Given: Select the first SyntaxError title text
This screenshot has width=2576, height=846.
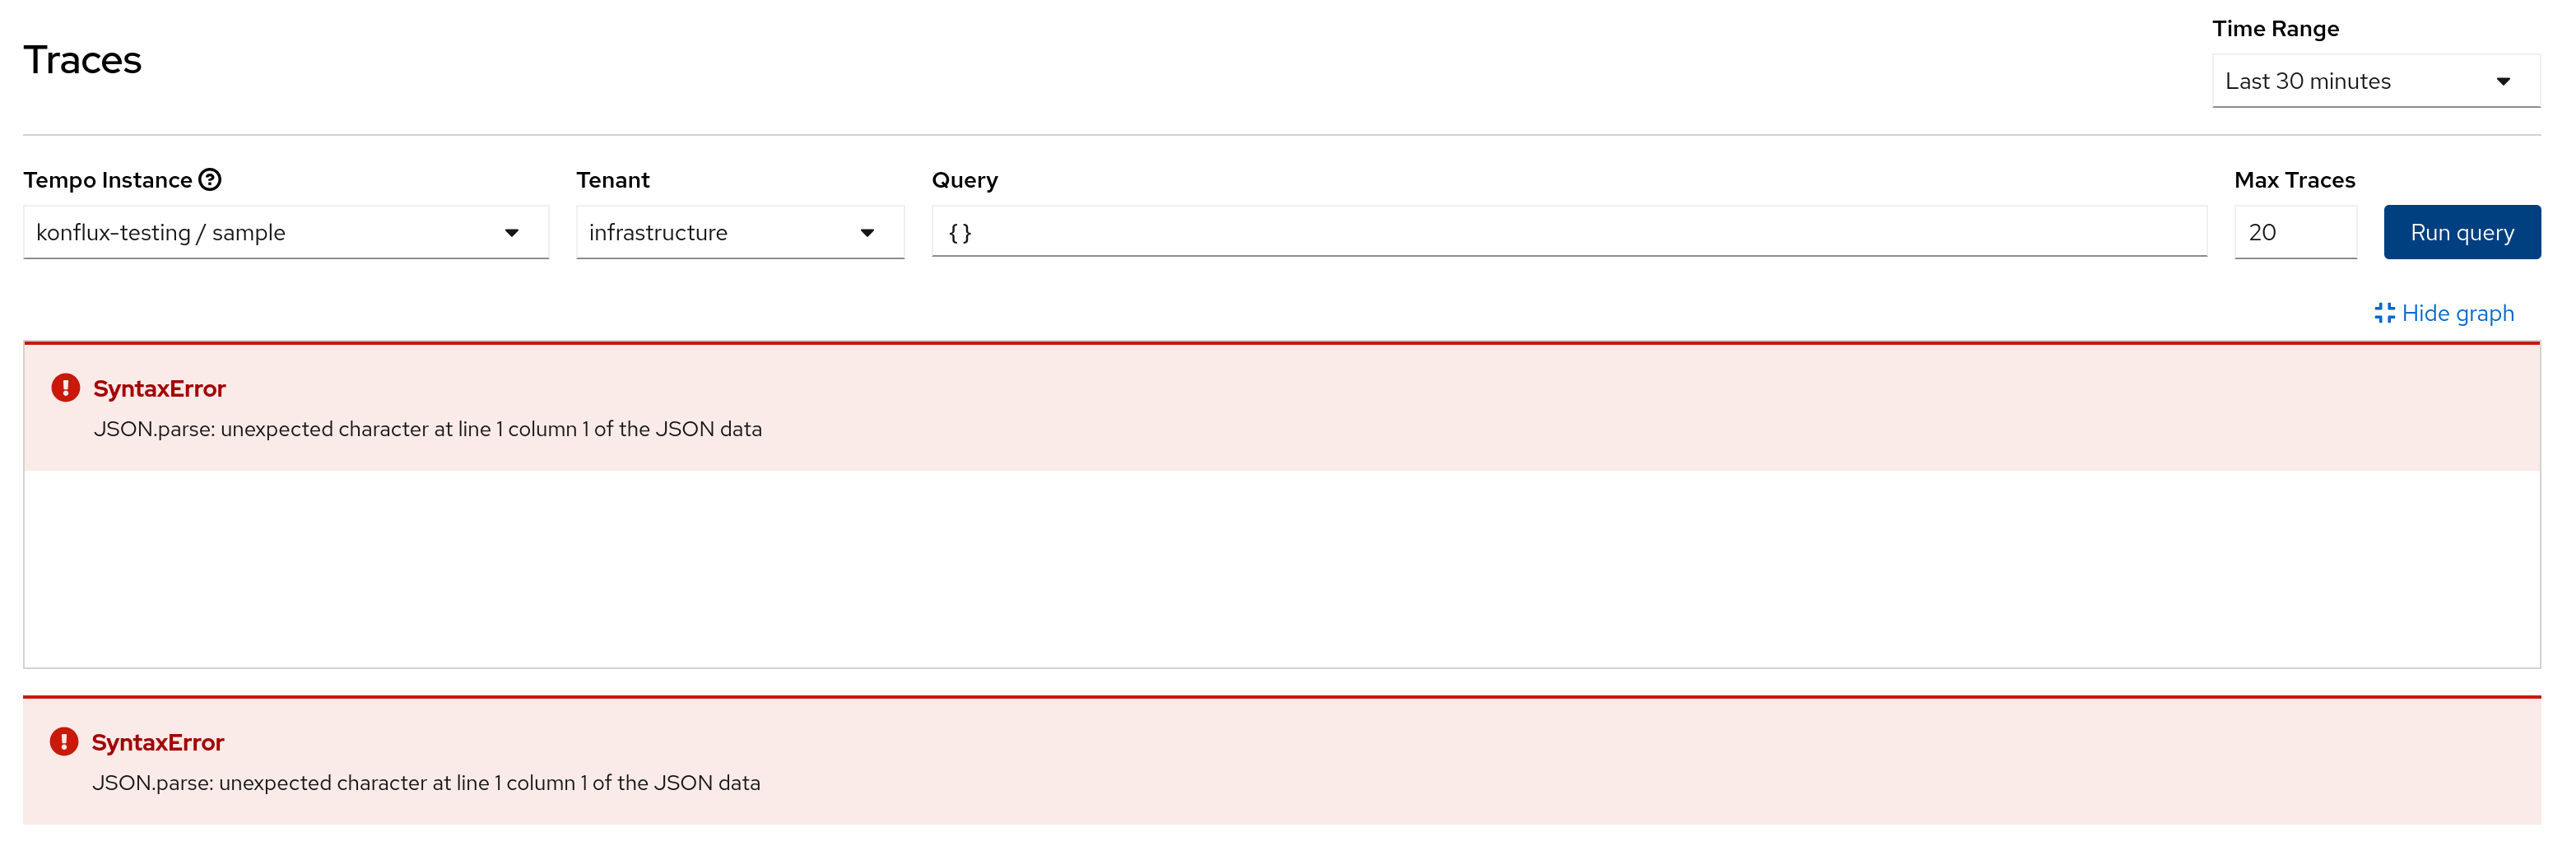Looking at the screenshot, I should pyautogui.click(x=159, y=388).
